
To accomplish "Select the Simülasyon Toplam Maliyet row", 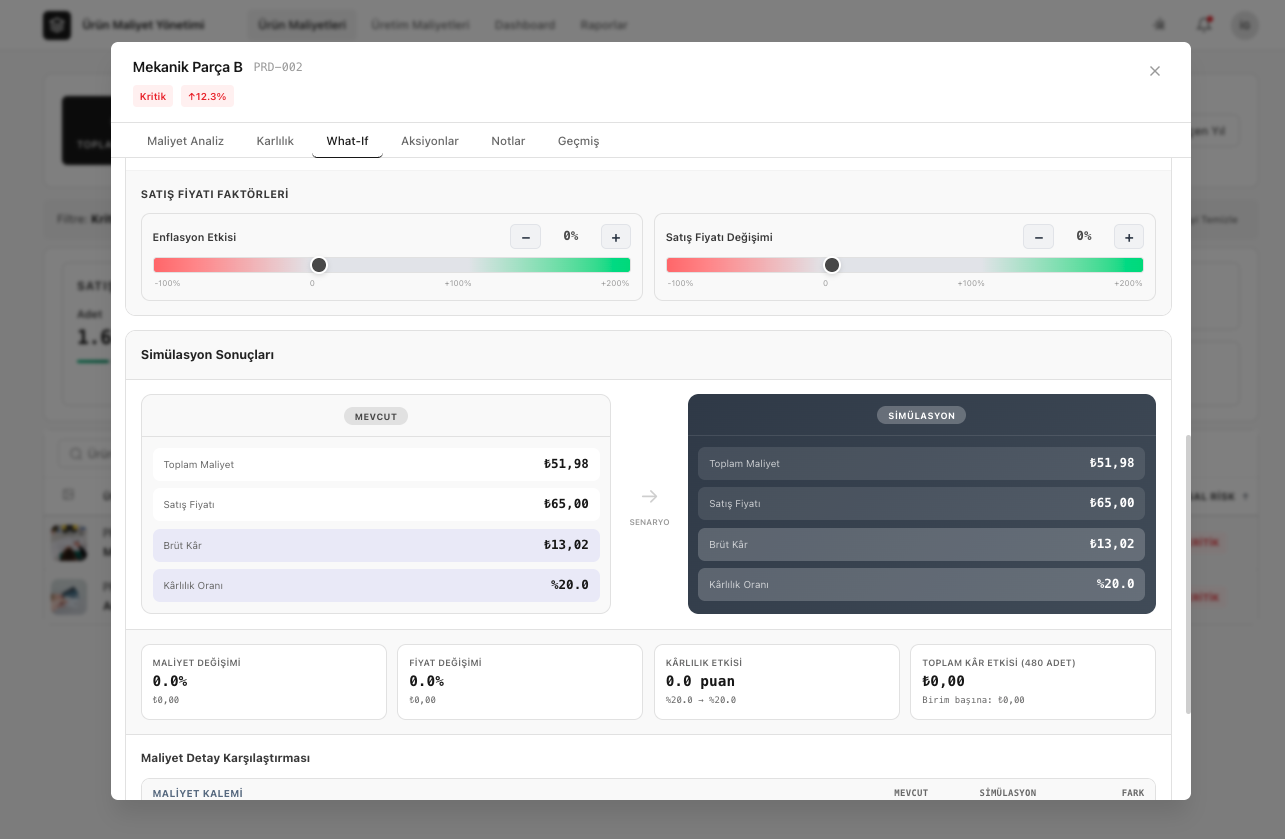I will coord(921,463).
